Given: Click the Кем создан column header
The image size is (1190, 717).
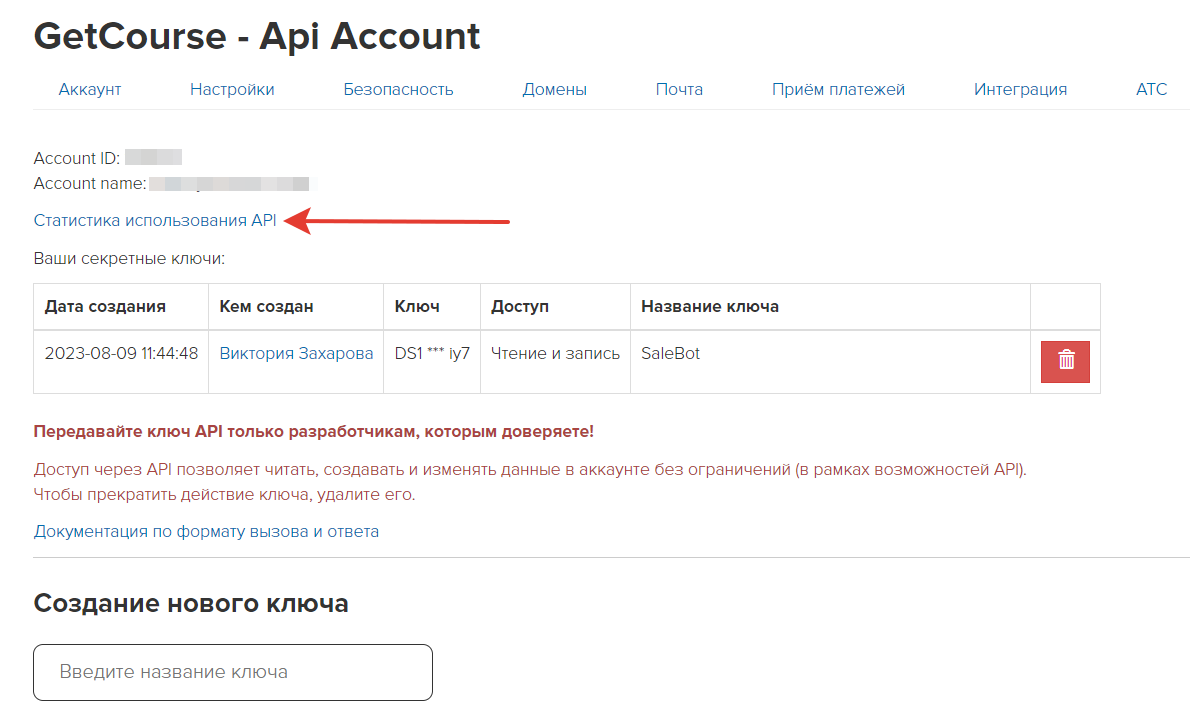Looking at the screenshot, I should point(296,307).
